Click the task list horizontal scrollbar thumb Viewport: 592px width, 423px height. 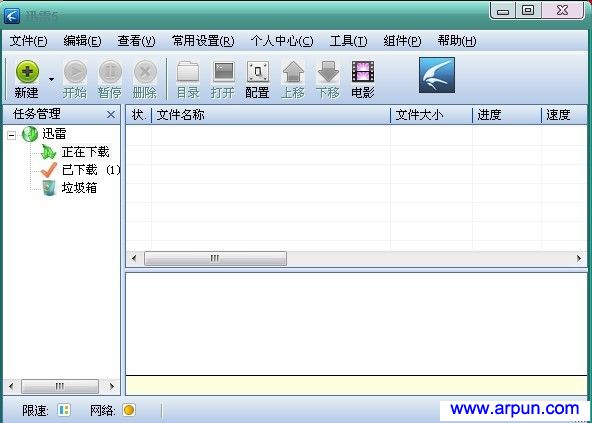(215, 259)
